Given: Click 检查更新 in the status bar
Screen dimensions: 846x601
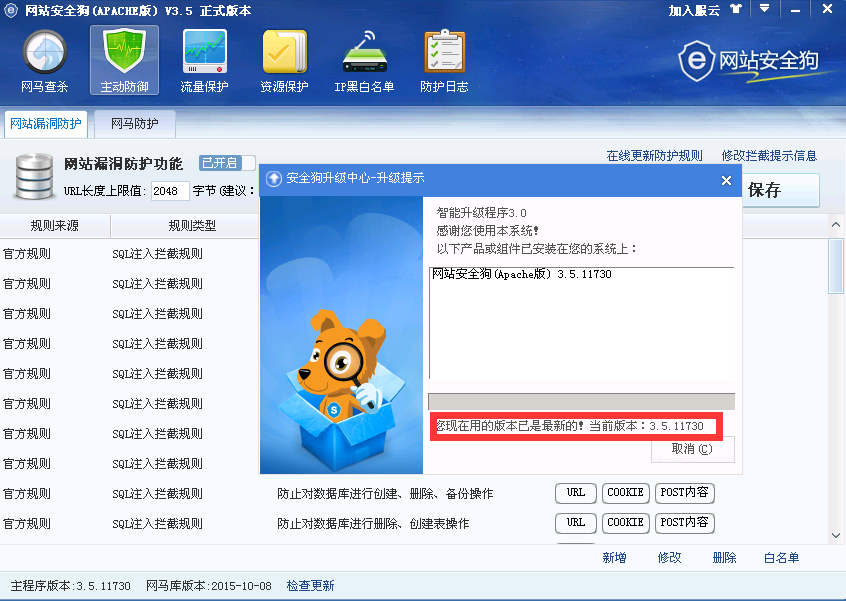Looking at the screenshot, I should click(311, 586).
